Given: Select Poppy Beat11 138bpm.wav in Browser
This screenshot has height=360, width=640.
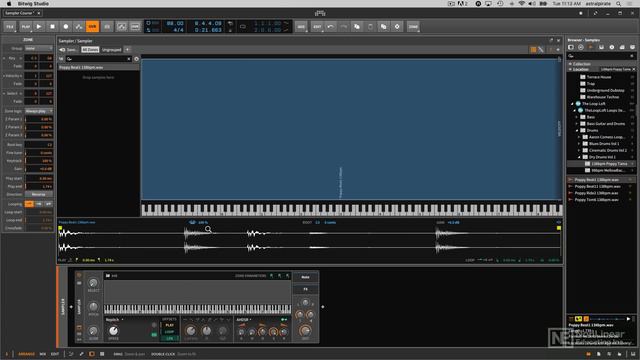Looking at the screenshot, I should point(602,187).
